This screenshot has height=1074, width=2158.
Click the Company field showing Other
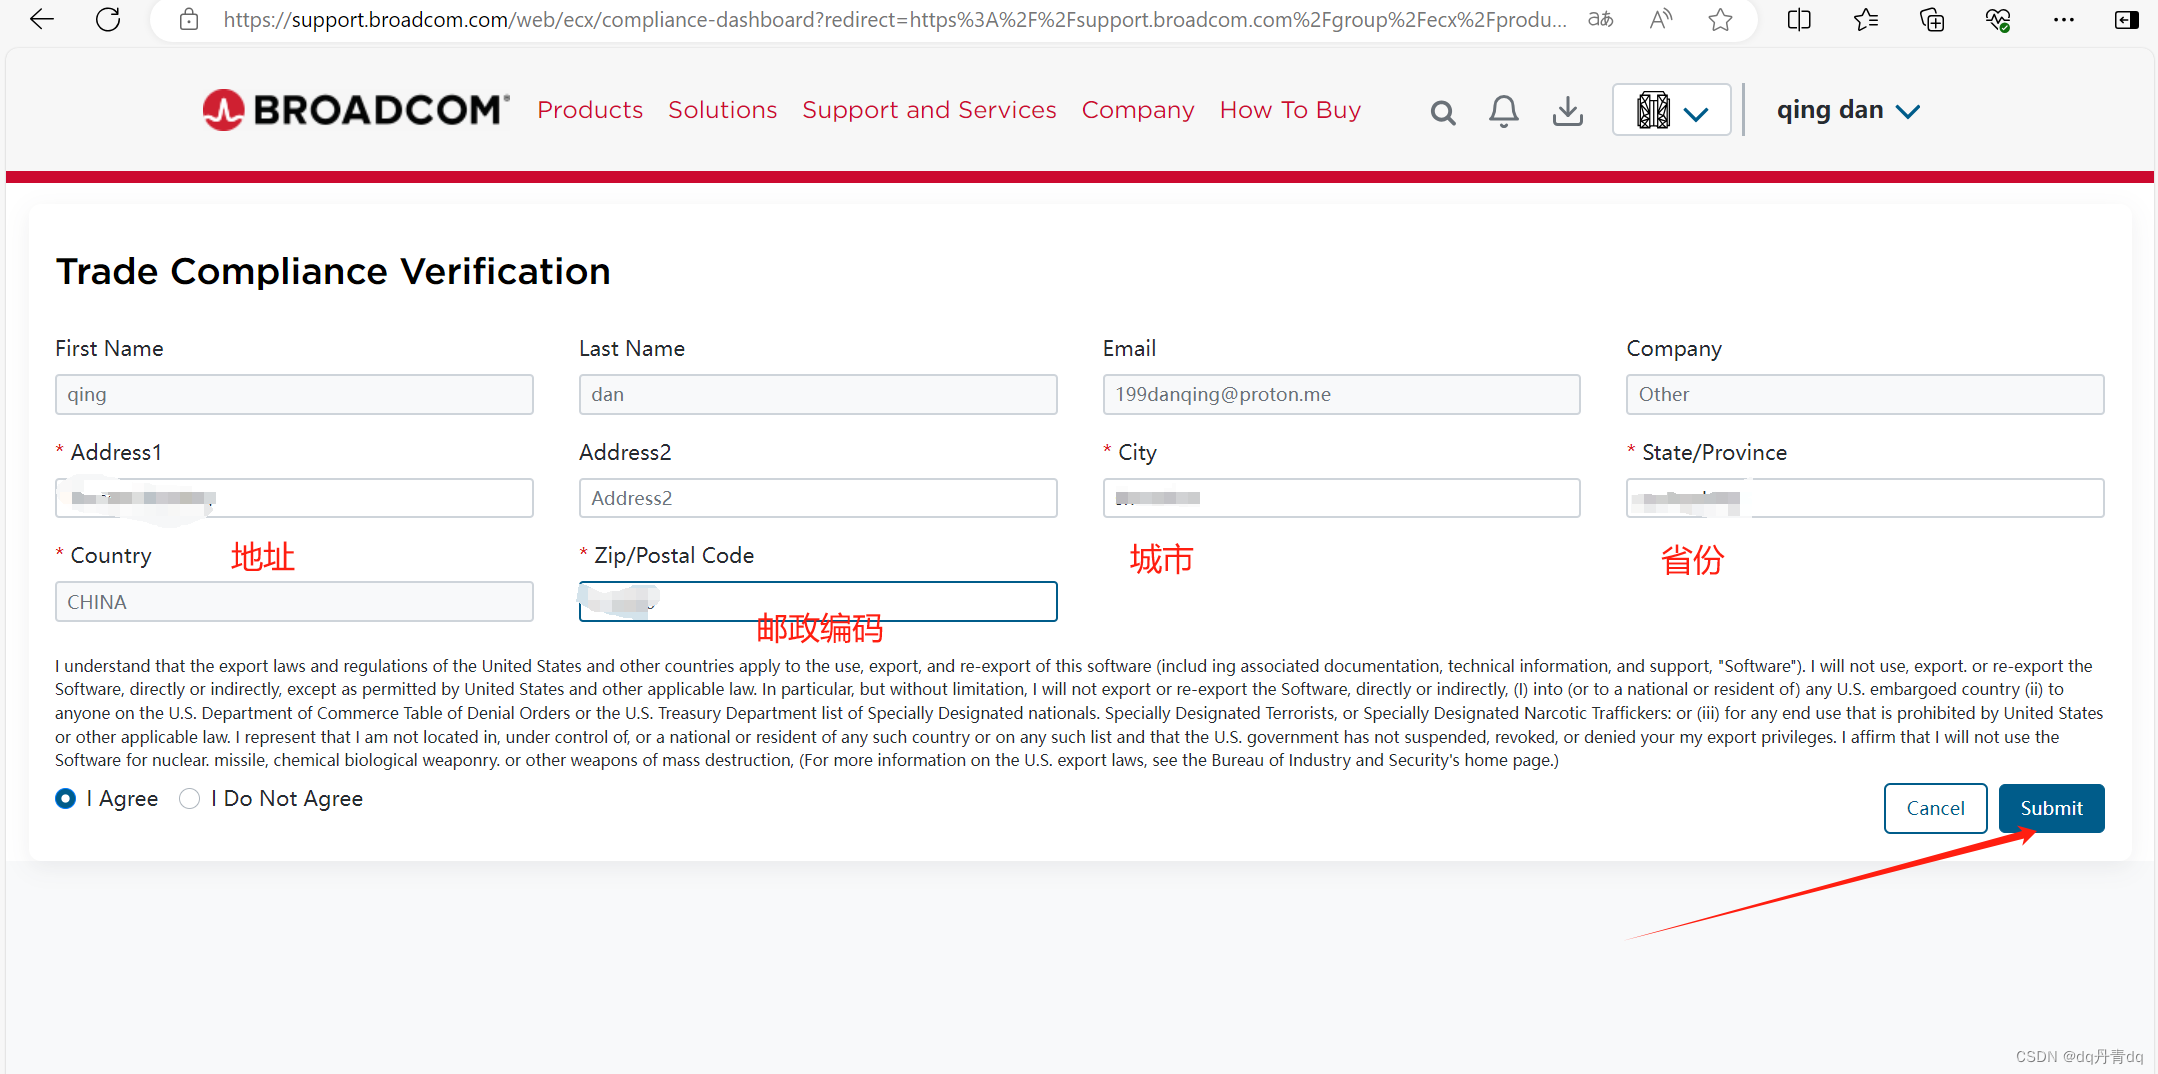point(1865,394)
